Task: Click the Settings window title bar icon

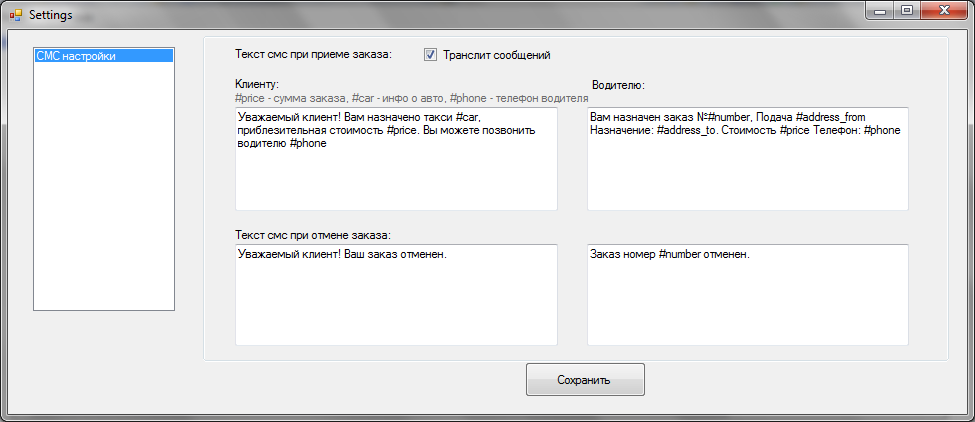Action: click(x=14, y=16)
